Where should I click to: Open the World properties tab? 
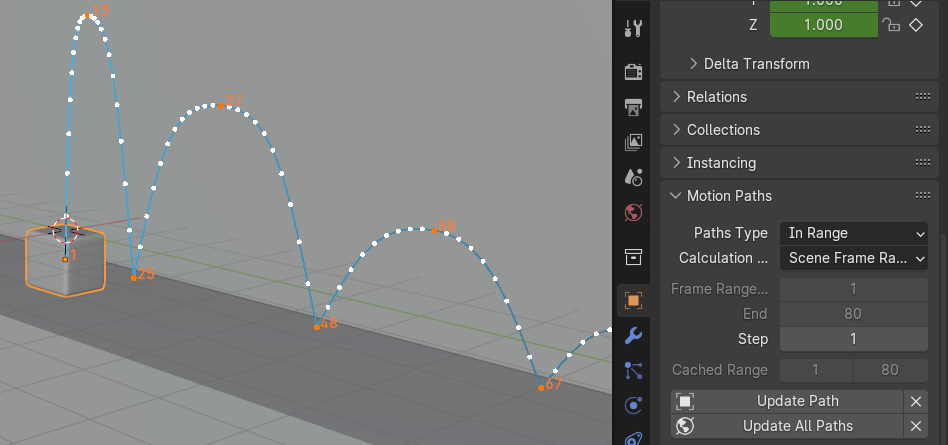[633, 212]
